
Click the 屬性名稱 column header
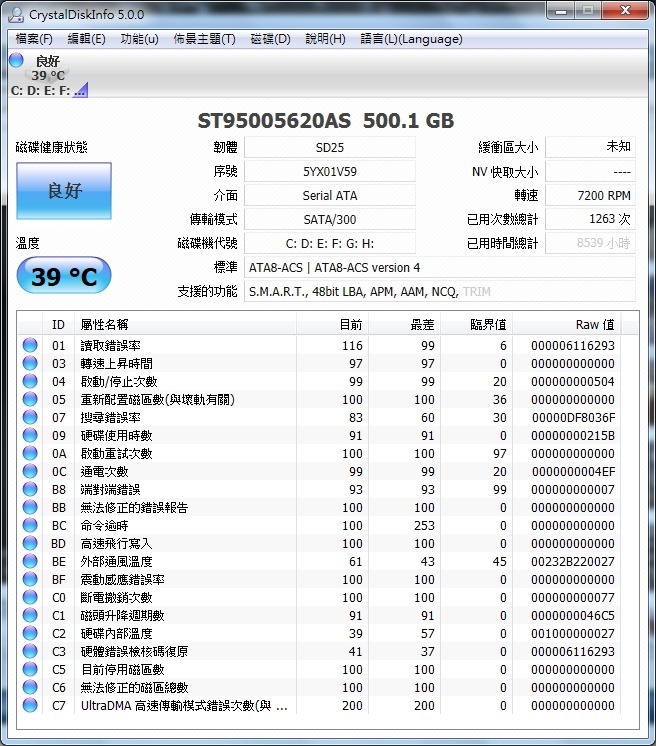[185, 324]
